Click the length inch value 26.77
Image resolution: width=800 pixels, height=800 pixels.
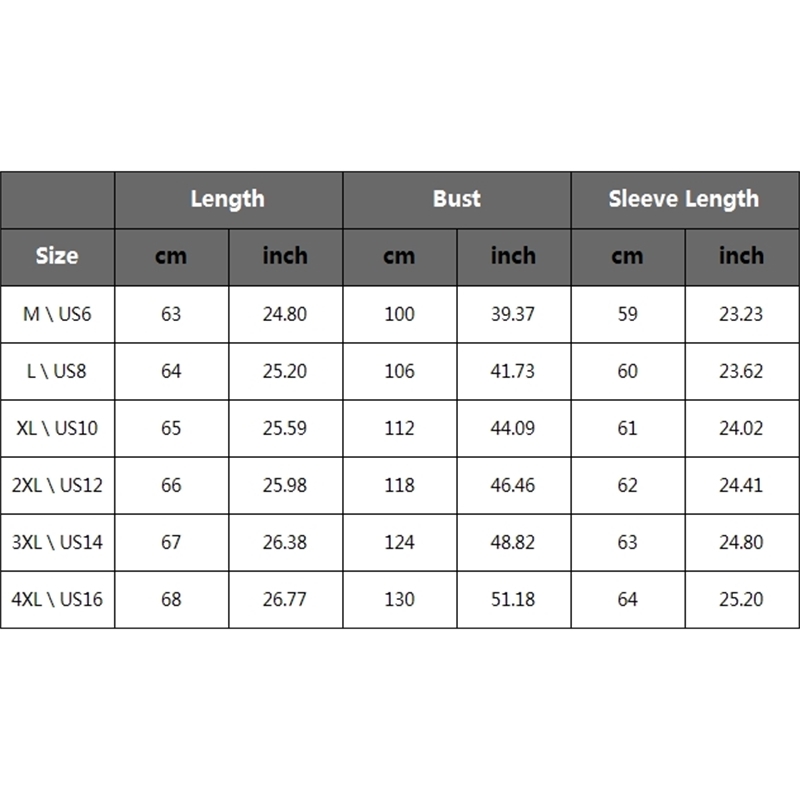point(285,599)
